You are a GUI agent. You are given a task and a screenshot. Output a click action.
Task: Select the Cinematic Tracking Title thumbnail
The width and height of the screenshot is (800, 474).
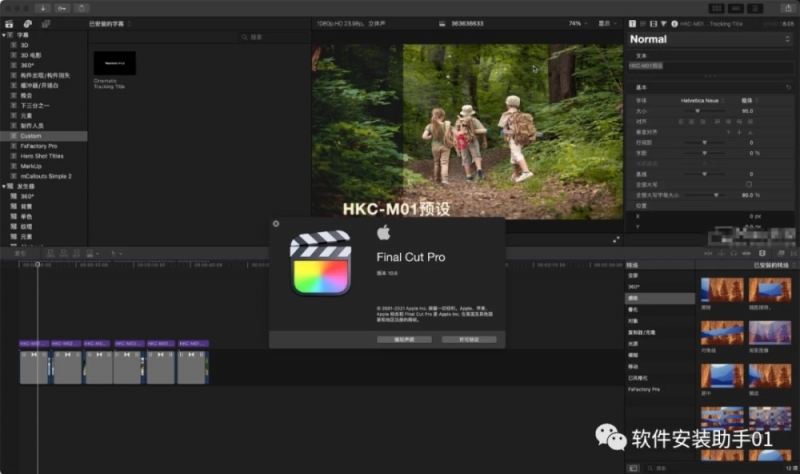pos(115,63)
